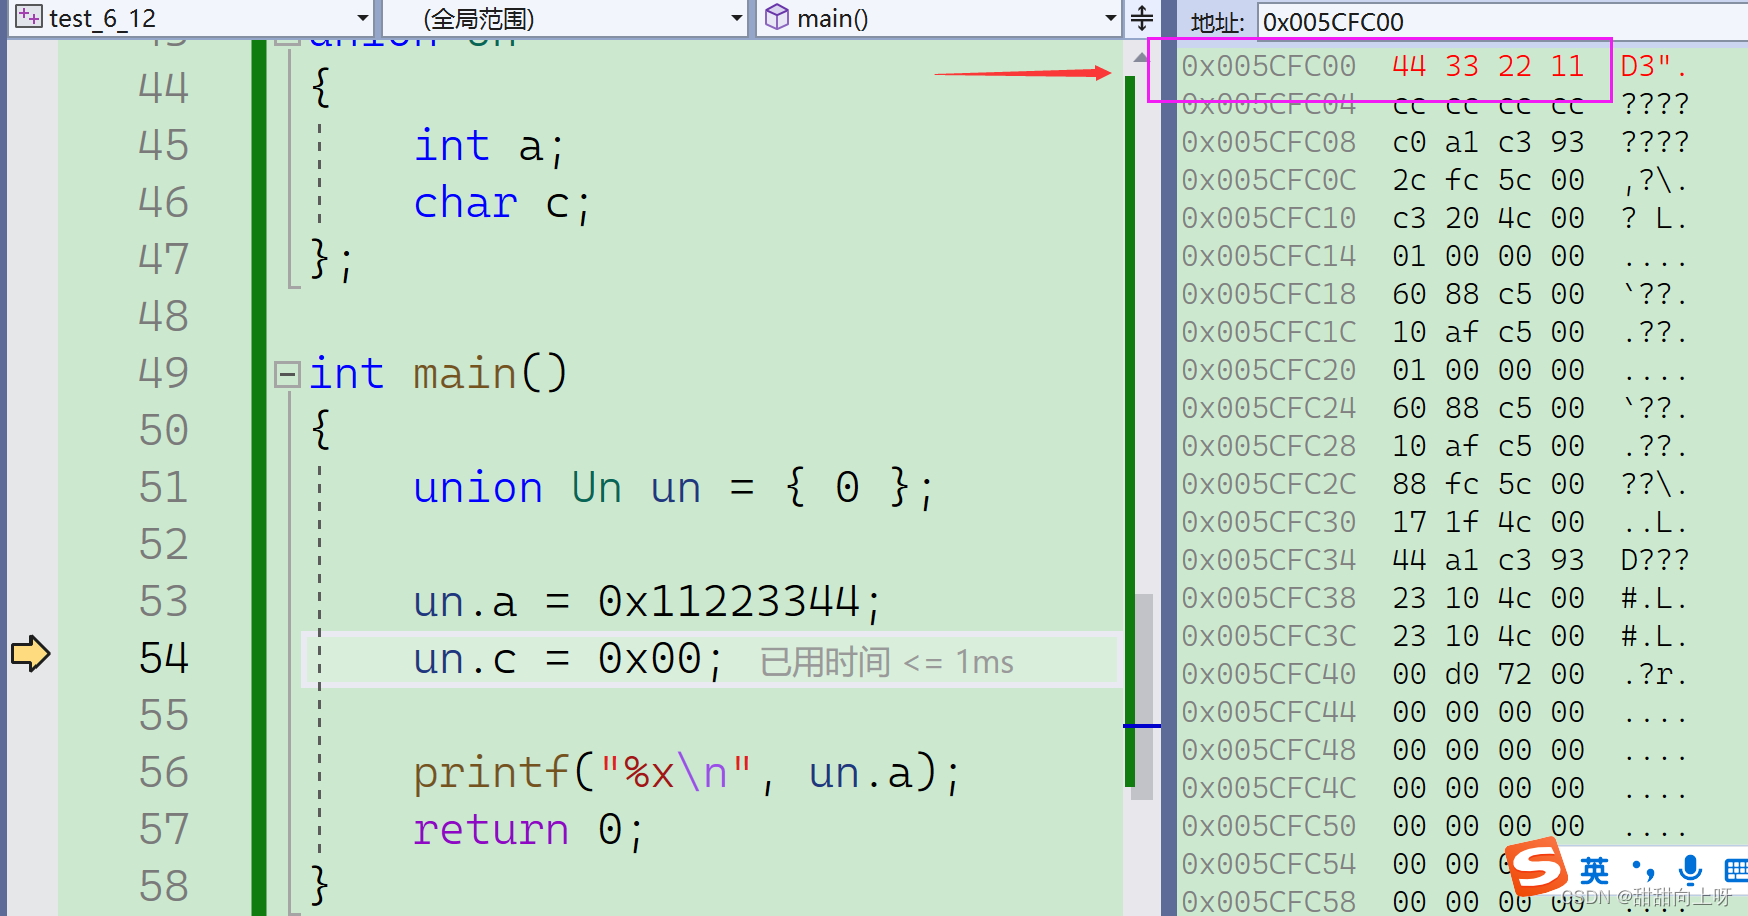Click the C++ file icon beside test_6_12
Image resolution: width=1748 pixels, height=916 pixels.
[x=29, y=17]
